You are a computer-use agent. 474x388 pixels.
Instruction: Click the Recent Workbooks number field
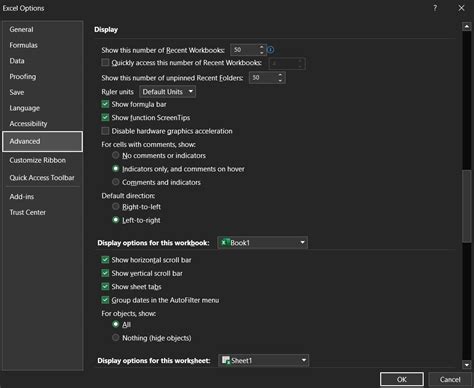pyautogui.click(x=244, y=50)
